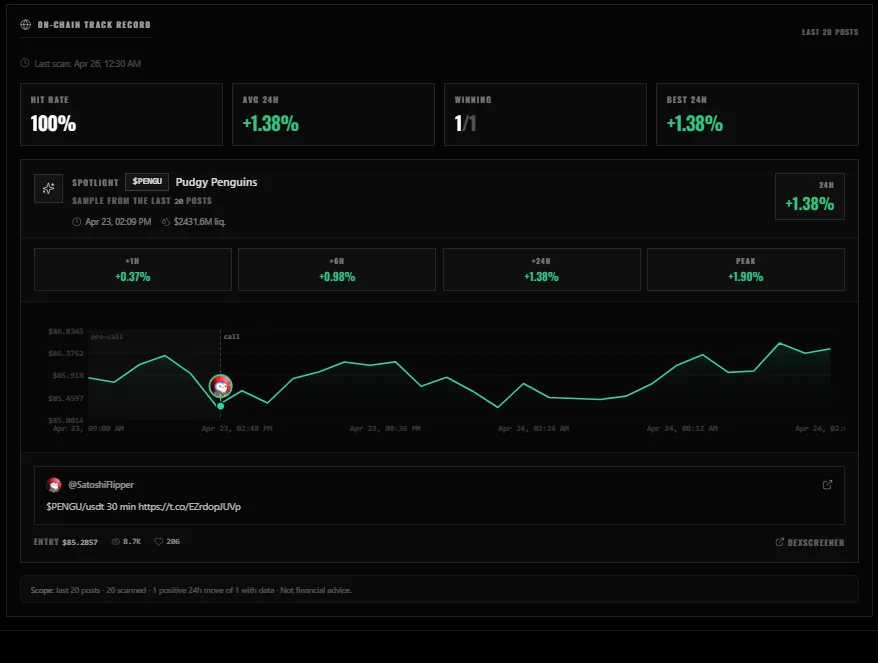Click the Last 20 Posts label
878x663 pixels.
pos(830,32)
